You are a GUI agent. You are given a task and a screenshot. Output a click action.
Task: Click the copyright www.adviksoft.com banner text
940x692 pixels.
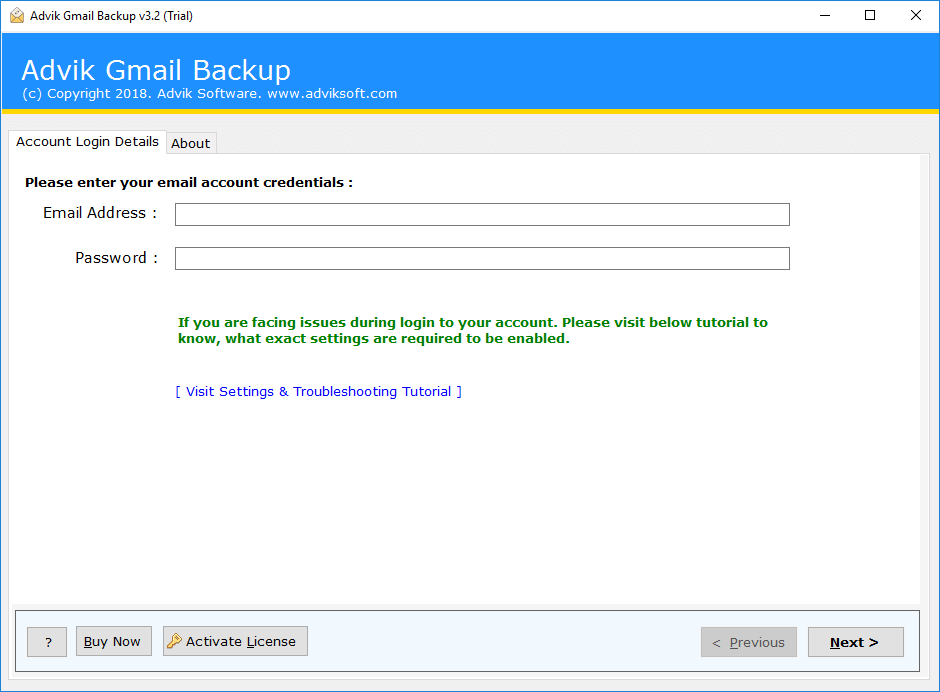click(x=209, y=94)
